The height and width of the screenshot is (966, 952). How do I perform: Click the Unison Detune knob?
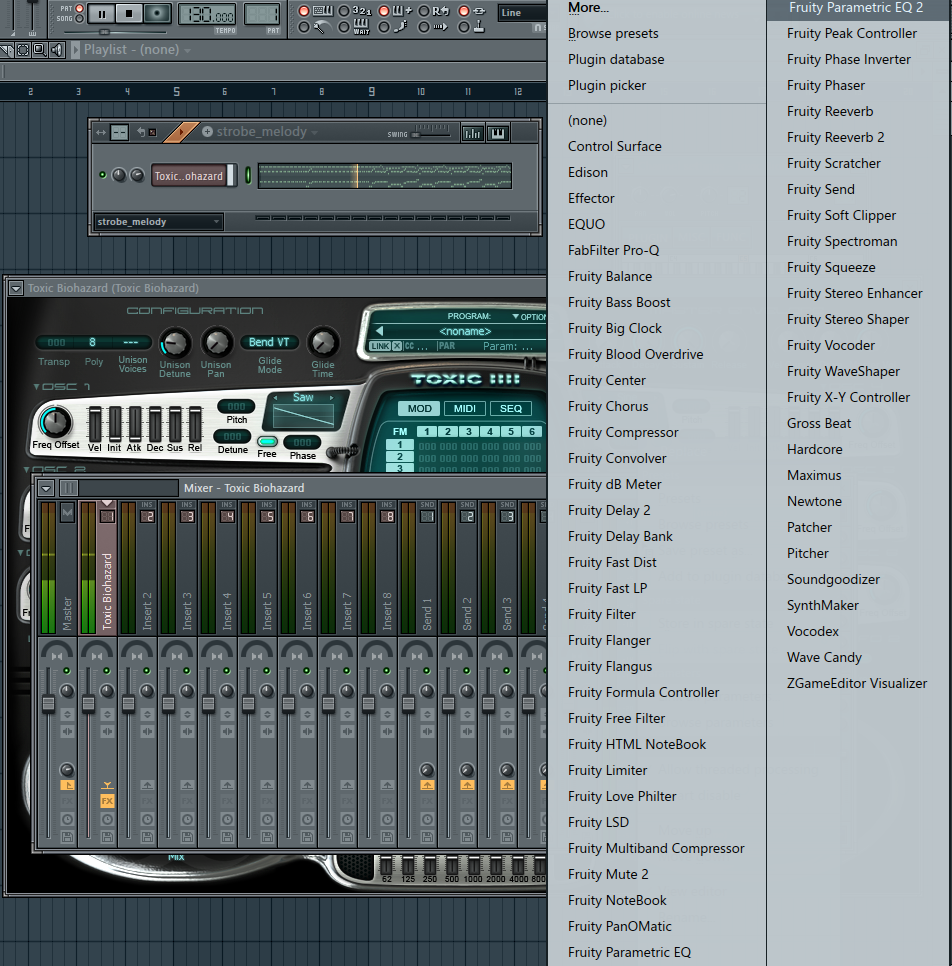click(x=175, y=343)
